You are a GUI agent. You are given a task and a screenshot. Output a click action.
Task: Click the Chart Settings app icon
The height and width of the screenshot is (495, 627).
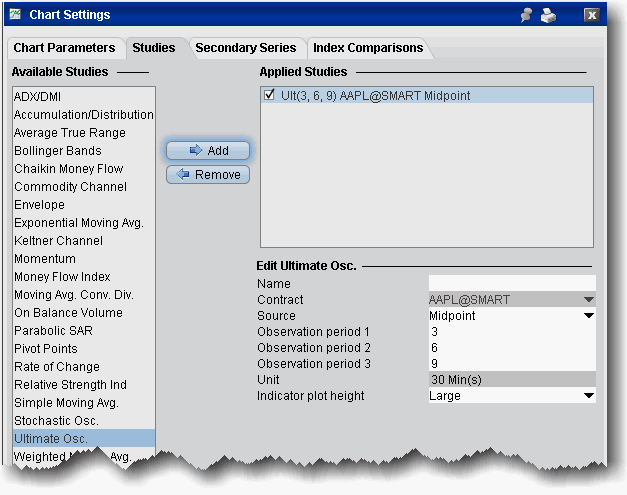click(x=14, y=16)
